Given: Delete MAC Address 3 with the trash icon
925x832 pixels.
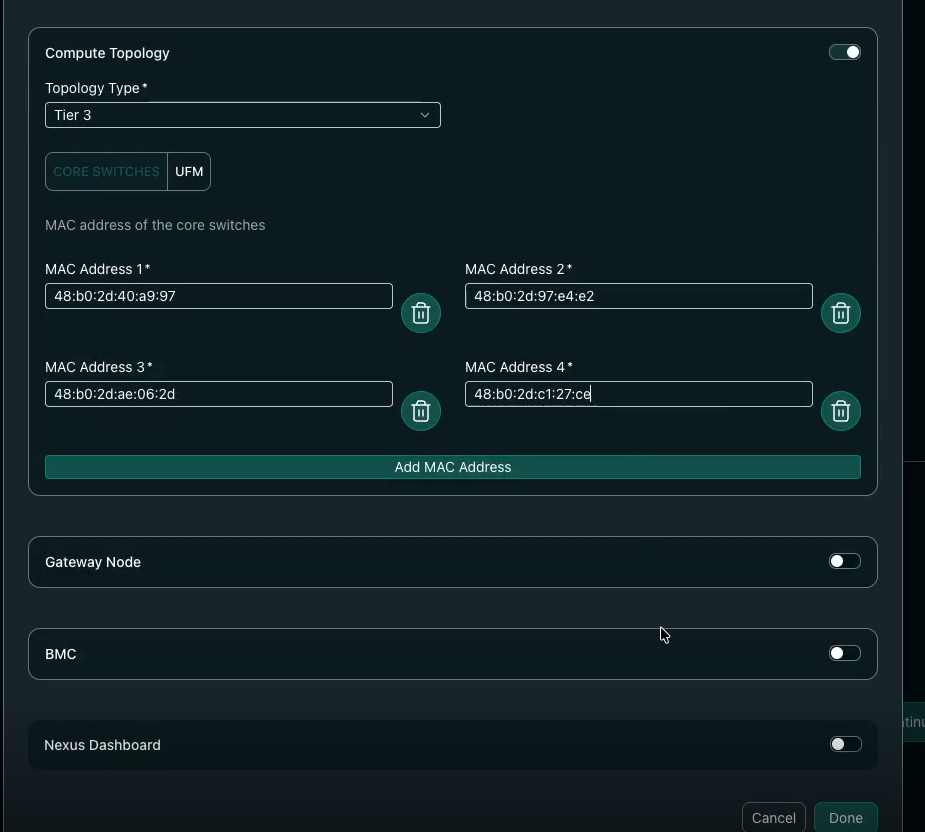Looking at the screenshot, I should (420, 411).
